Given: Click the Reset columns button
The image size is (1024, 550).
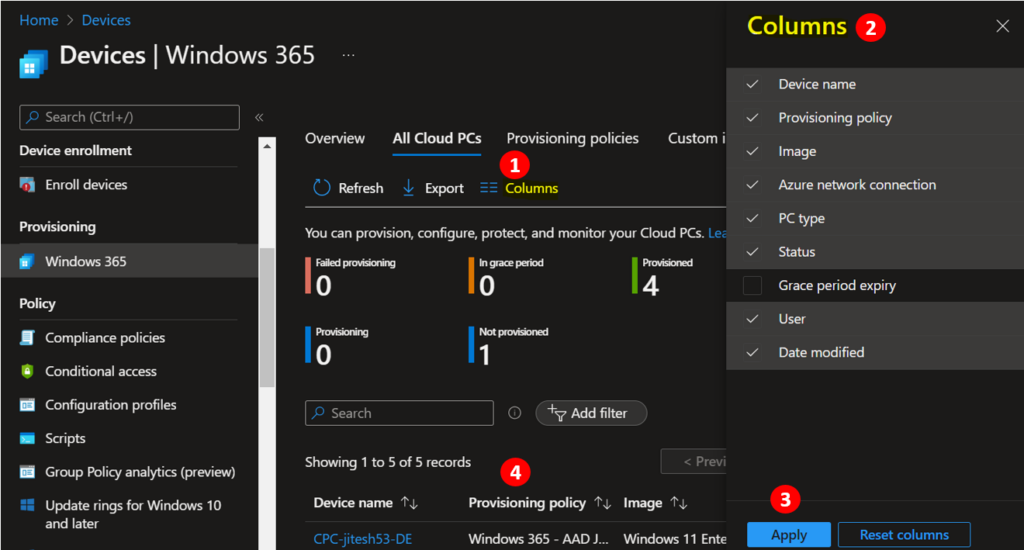Looking at the screenshot, I should (x=904, y=535).
